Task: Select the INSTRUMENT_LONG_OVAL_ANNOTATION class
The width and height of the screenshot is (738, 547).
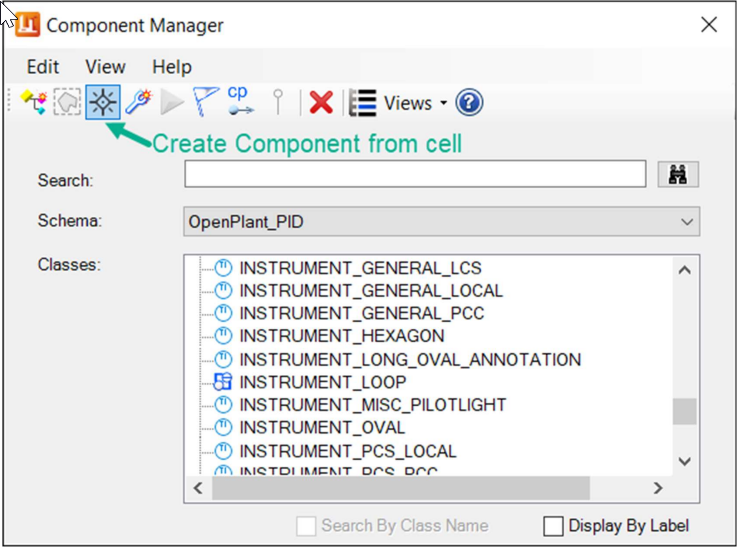Action: [410, 360]
